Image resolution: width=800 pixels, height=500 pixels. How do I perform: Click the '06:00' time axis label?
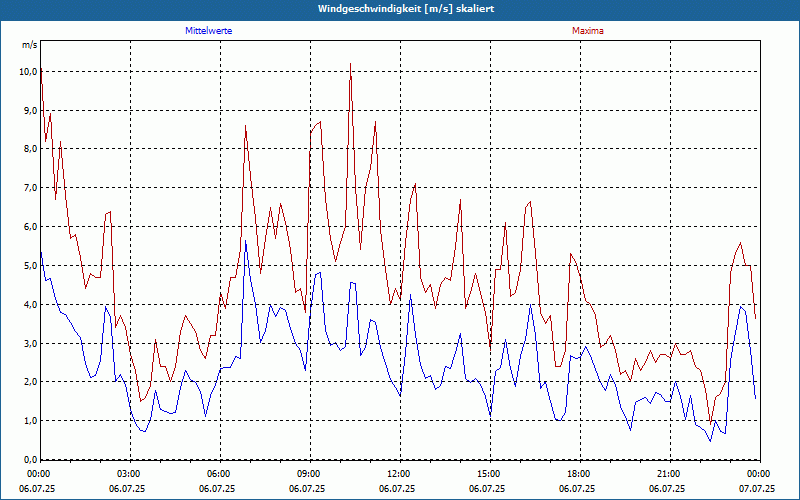[x=217, y=474]
